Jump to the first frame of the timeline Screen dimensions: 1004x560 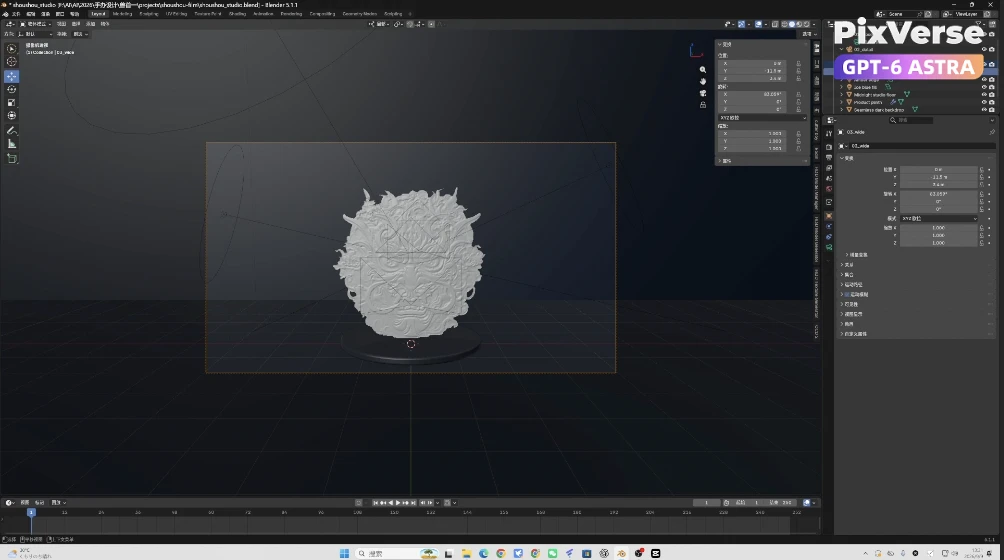pos(376,502)
